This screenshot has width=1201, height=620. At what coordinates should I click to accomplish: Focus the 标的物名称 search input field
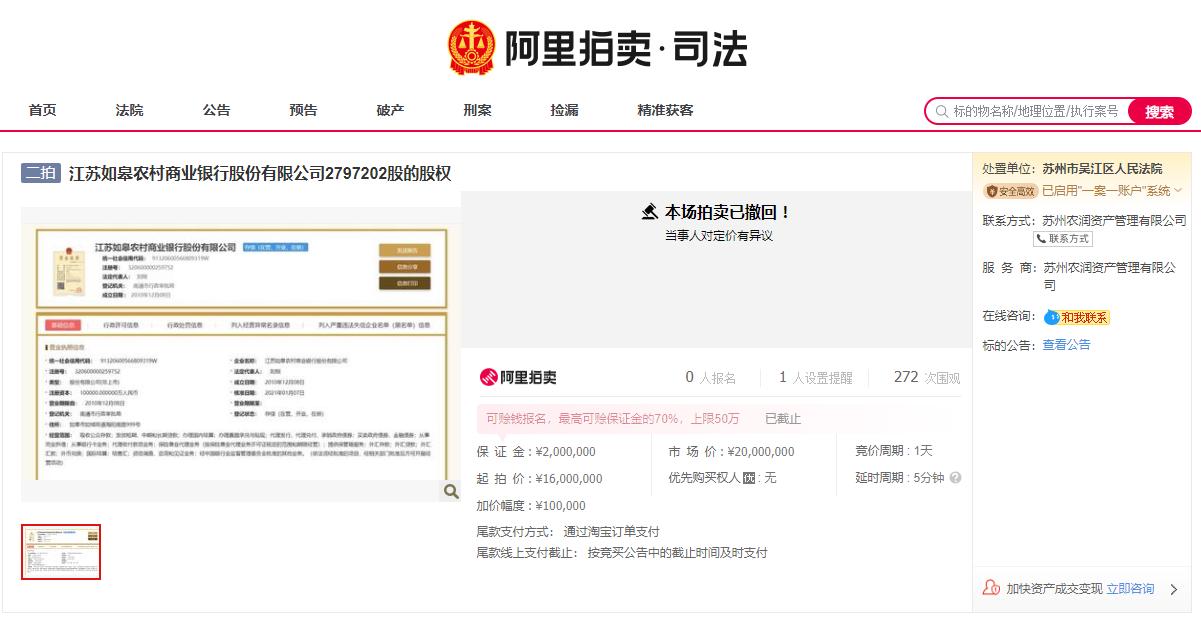tap(1036, 111)
